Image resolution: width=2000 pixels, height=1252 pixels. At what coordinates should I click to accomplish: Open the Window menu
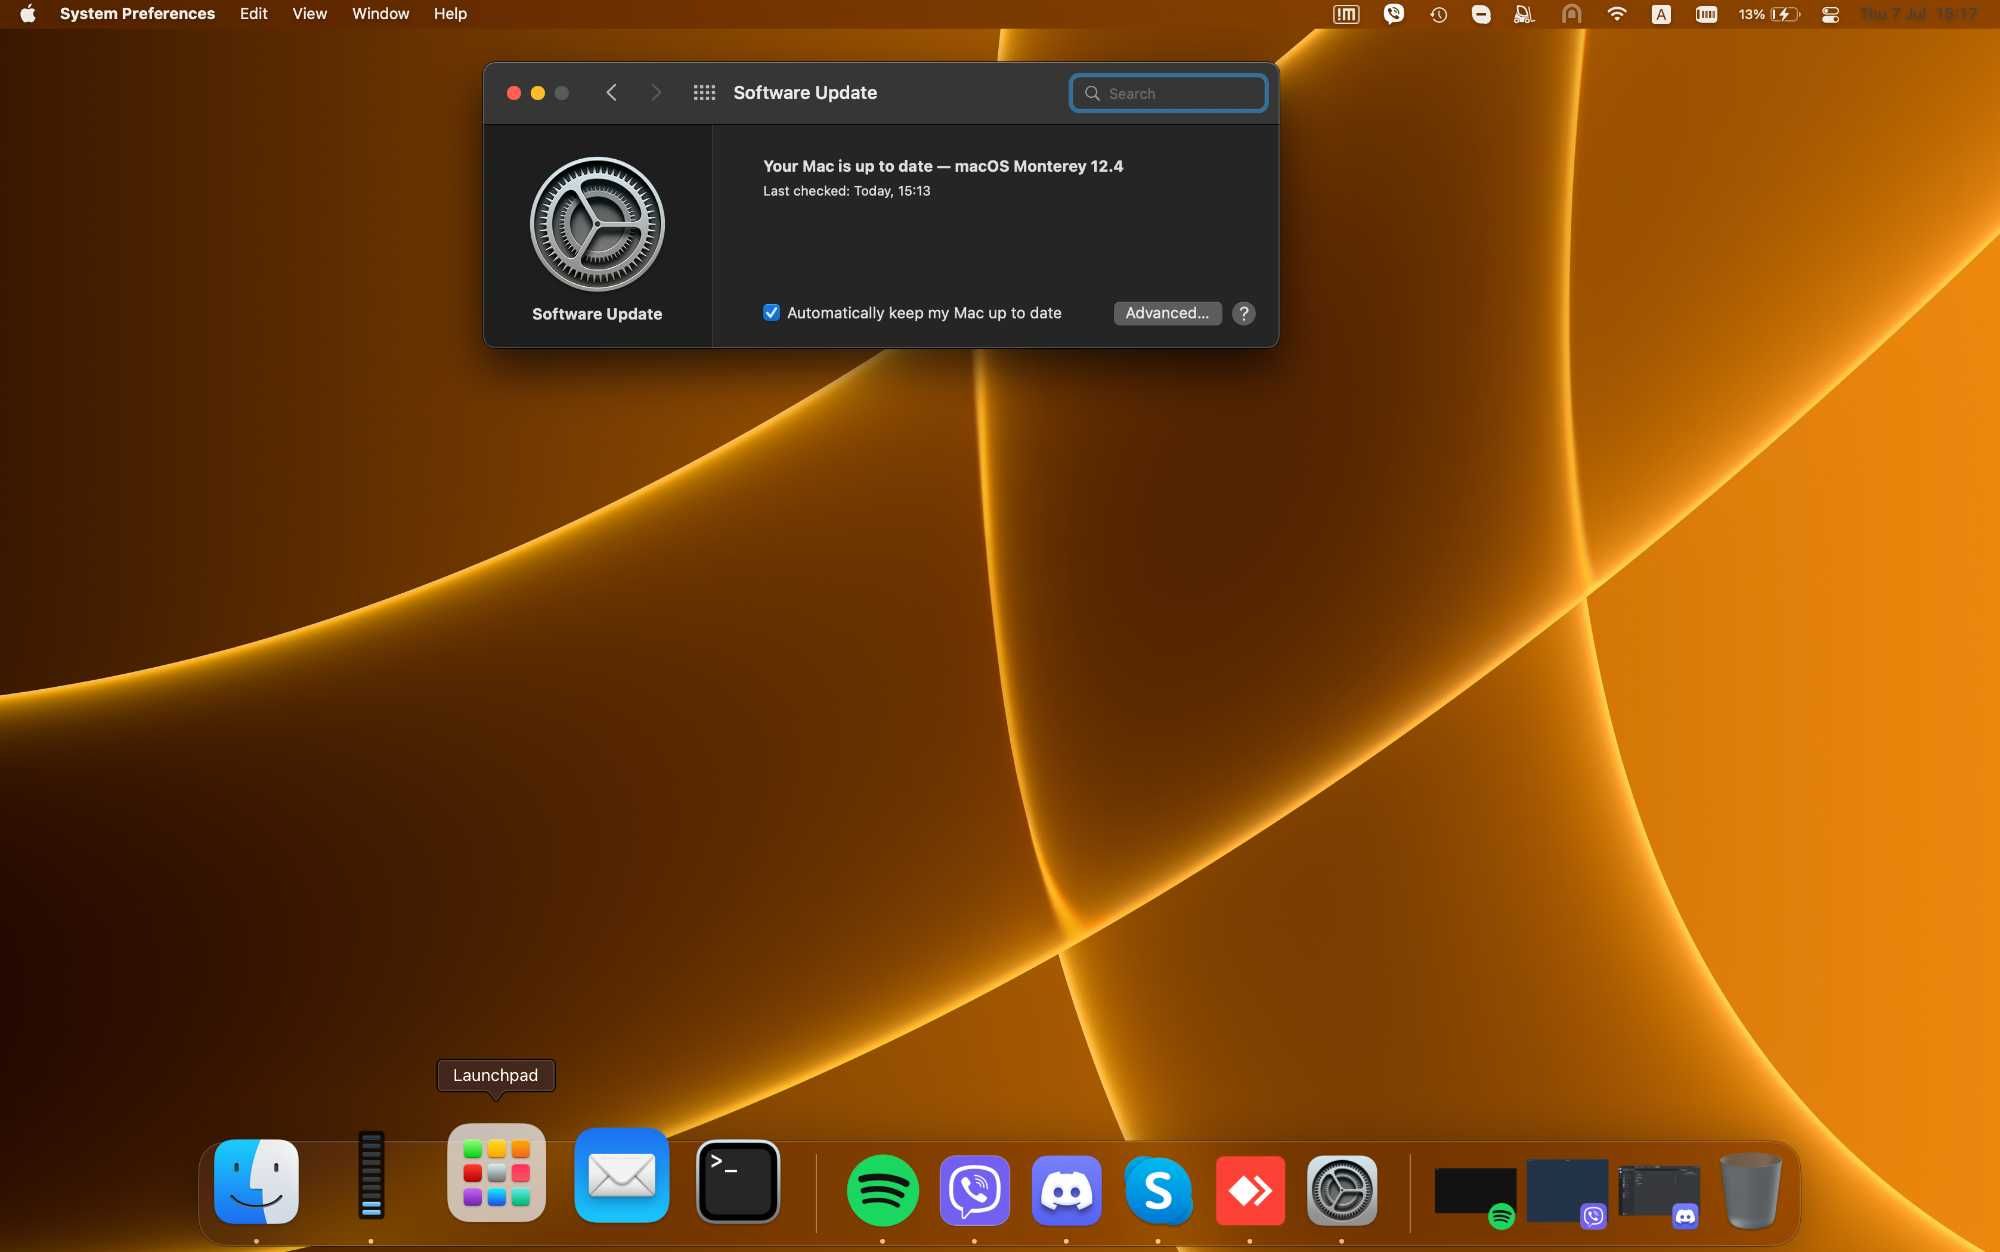point(380,14)
